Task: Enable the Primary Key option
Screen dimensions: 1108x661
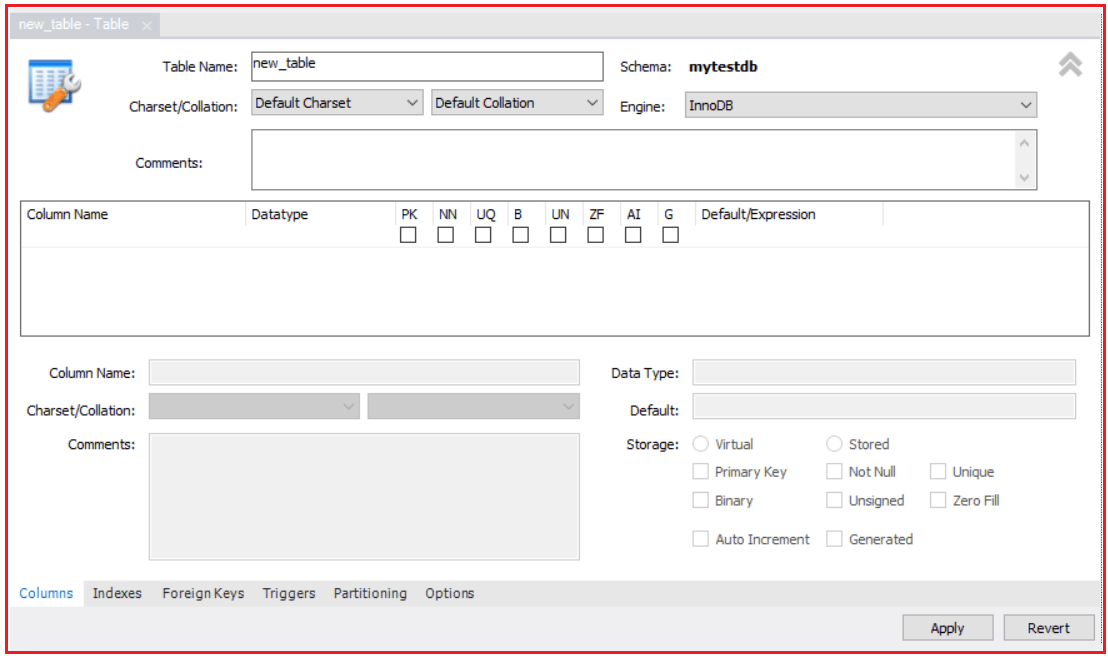Action: [699, 472]
